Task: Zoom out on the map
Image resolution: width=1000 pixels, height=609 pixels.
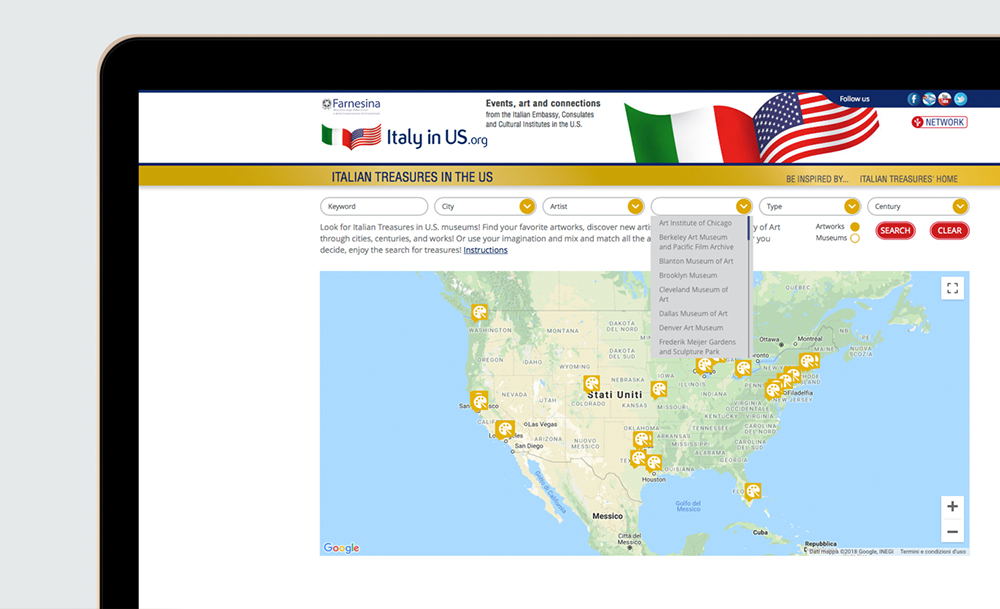Action: (952, 532)
